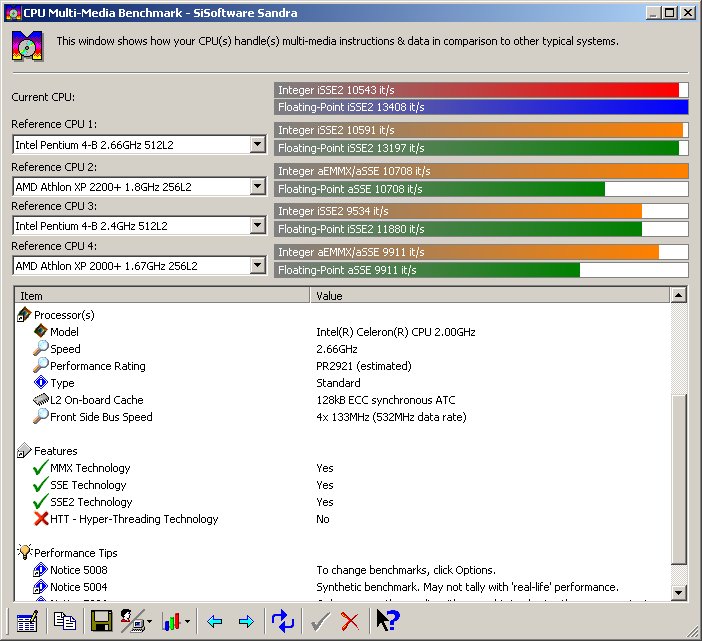Click the Integer aEMMX/aSSE 10708 orange bar
This screenshot has width=702, height=641.
(x=481, y=171)
